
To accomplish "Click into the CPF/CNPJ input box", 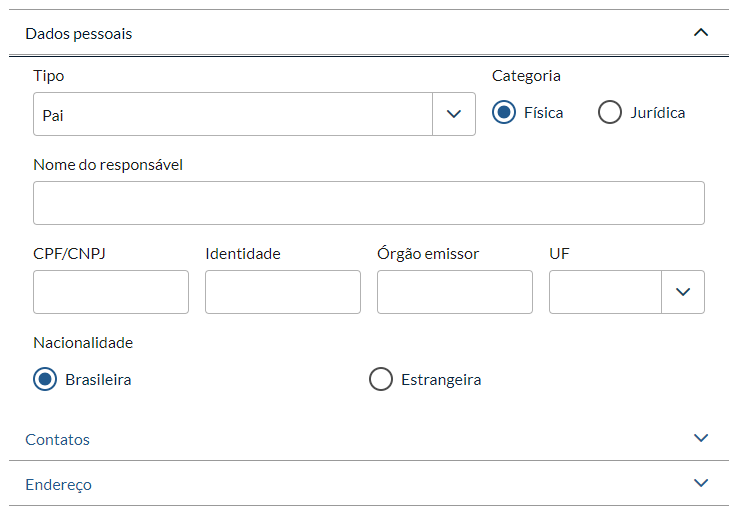I will (x=111, y=292).
